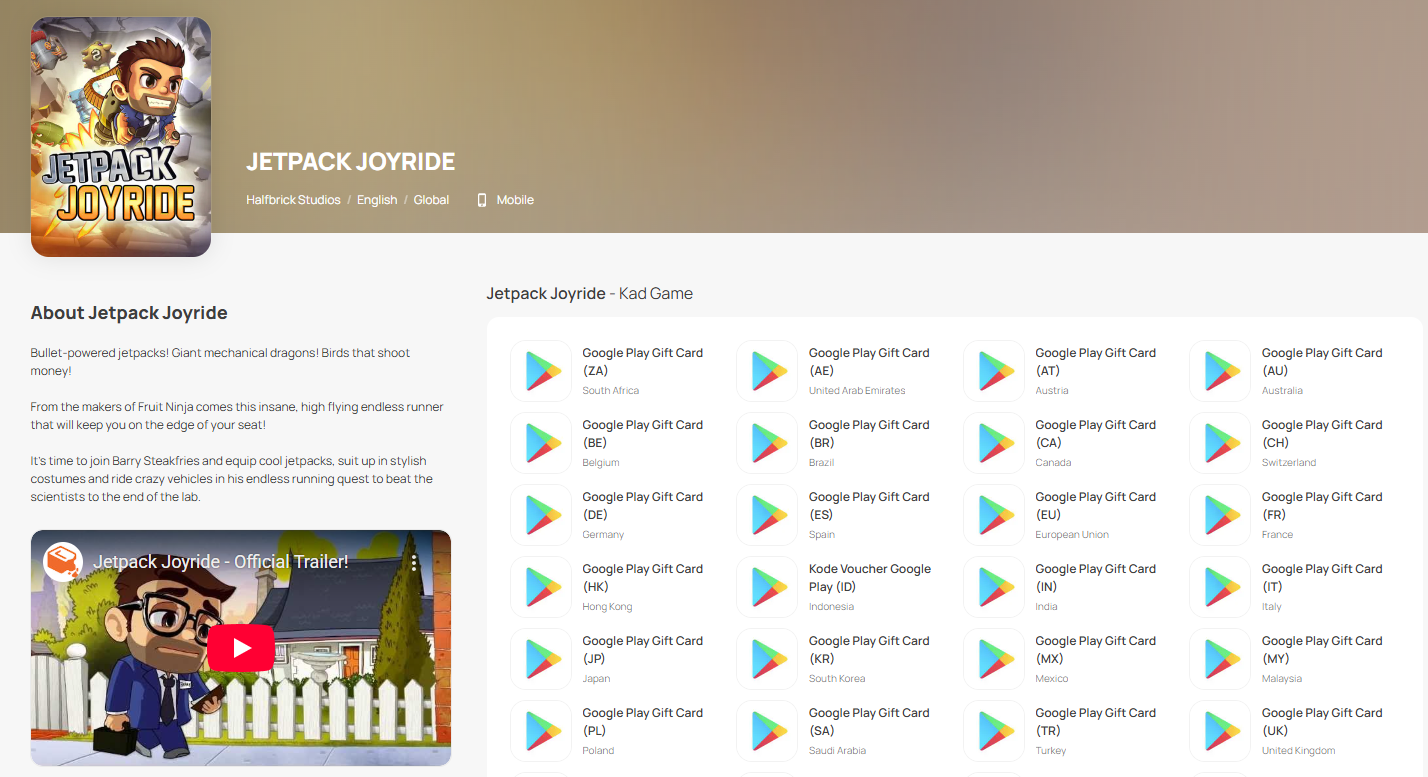
Task: Select Google Play Gift Card (CA) Canada
Action: tap(1095, 434)
